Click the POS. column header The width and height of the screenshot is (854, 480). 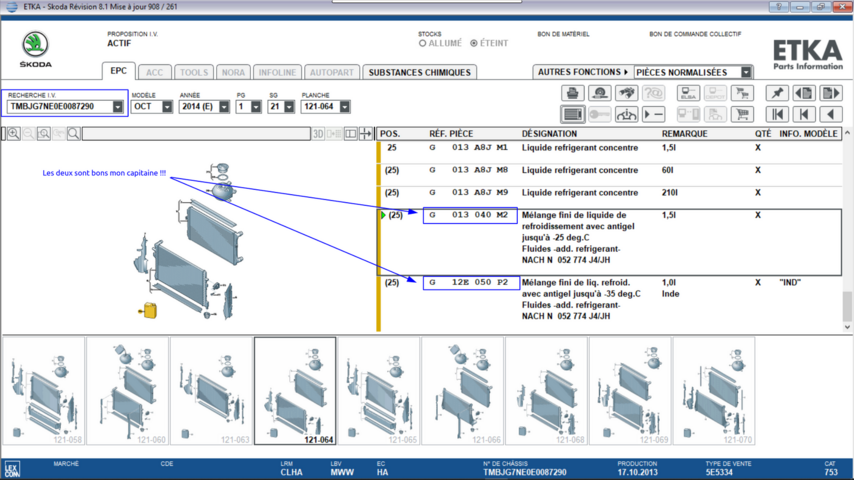click(x=389, y=133)
